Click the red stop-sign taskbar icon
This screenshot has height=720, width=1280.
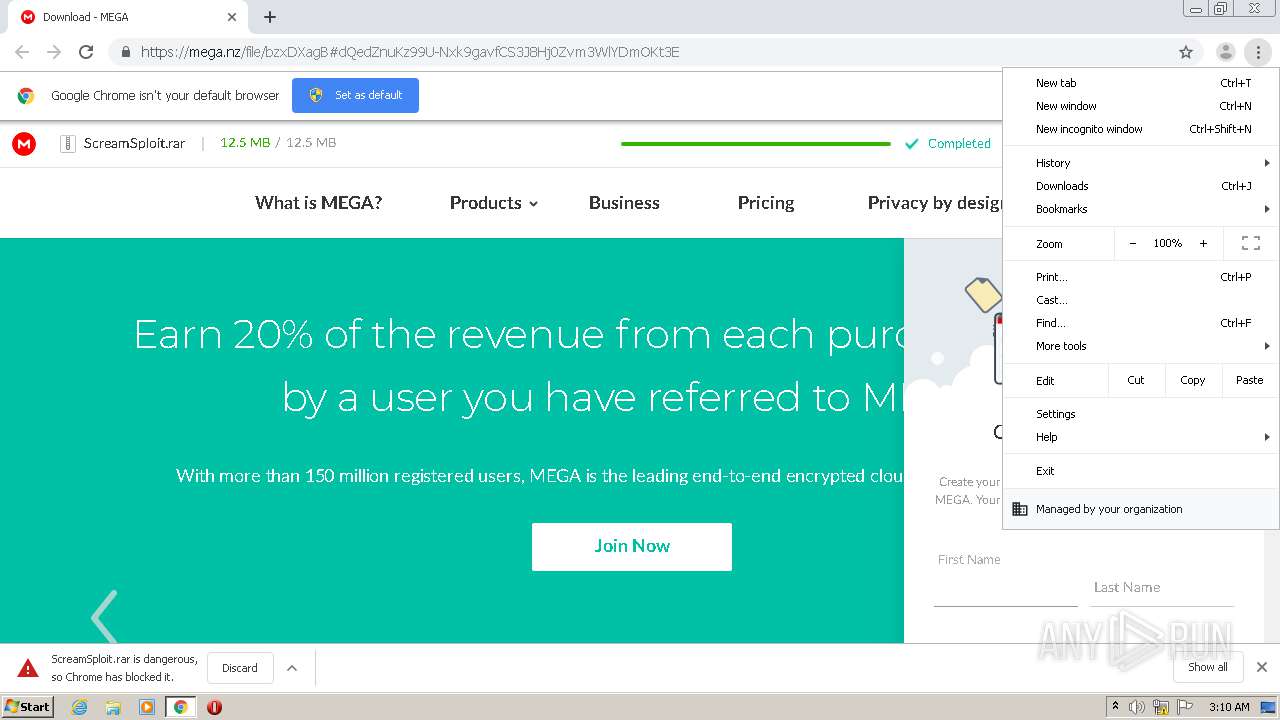214,707
